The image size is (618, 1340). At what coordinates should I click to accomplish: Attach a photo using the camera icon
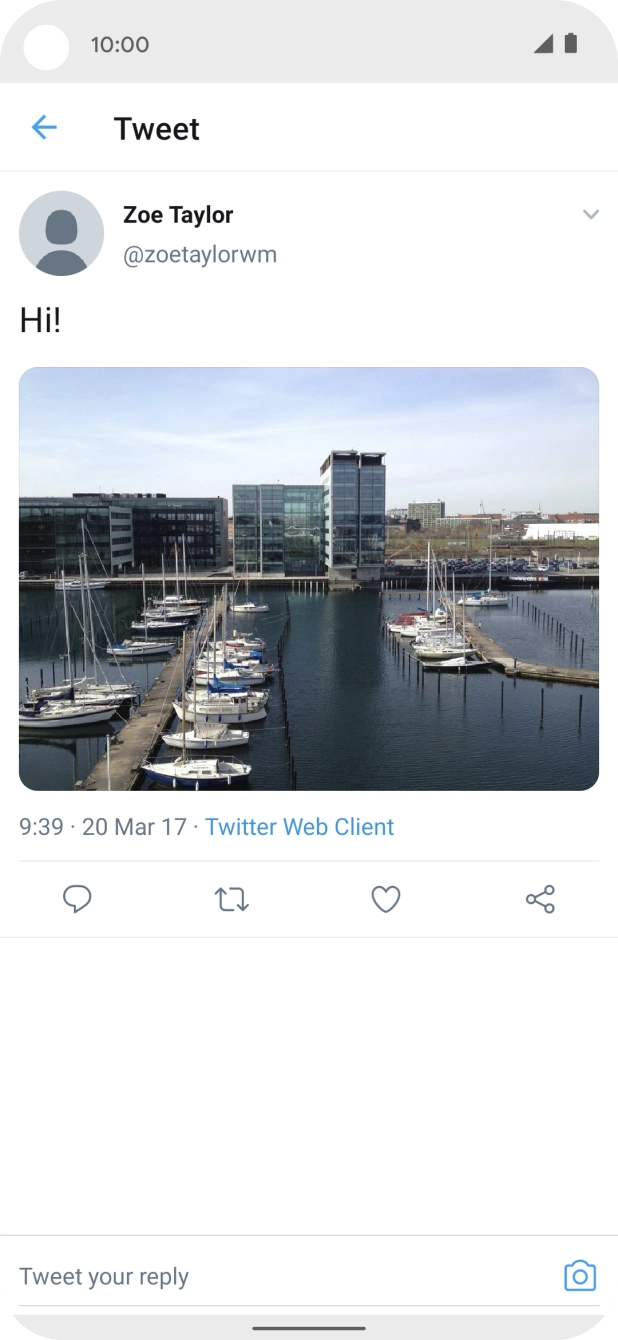[580, 1276]
